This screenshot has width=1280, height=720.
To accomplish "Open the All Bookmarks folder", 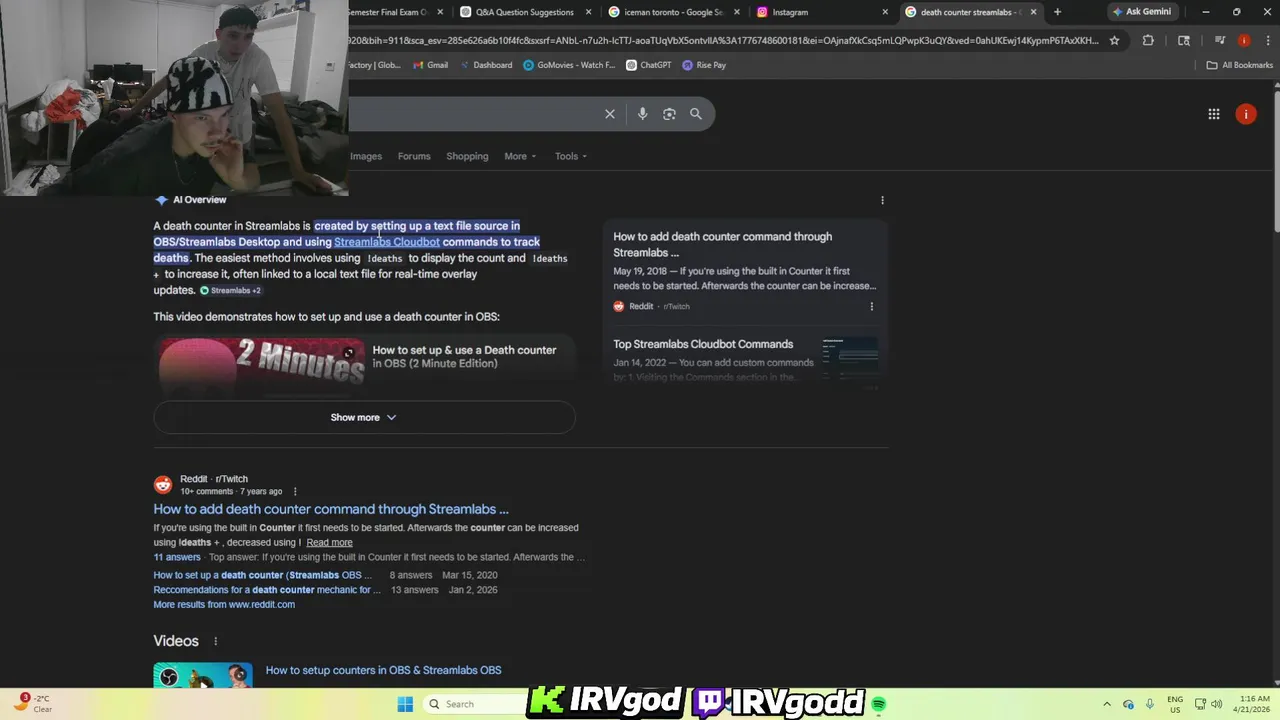I will point(1239,65).
